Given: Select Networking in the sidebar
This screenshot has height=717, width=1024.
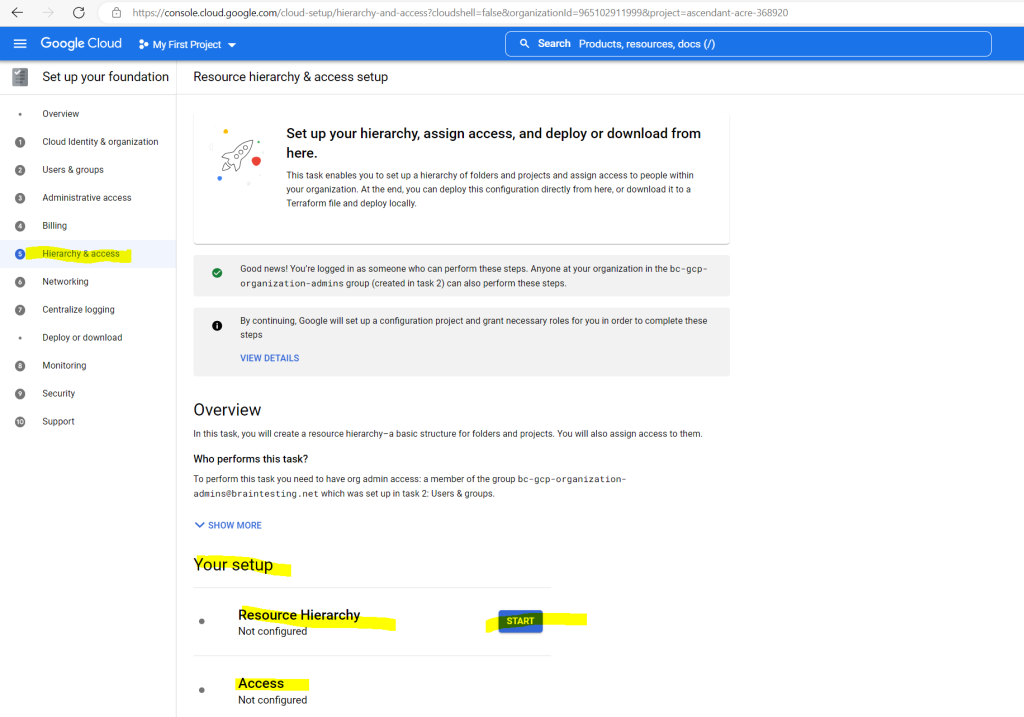Looking at the screenshot, I should (x=65, y=281).
